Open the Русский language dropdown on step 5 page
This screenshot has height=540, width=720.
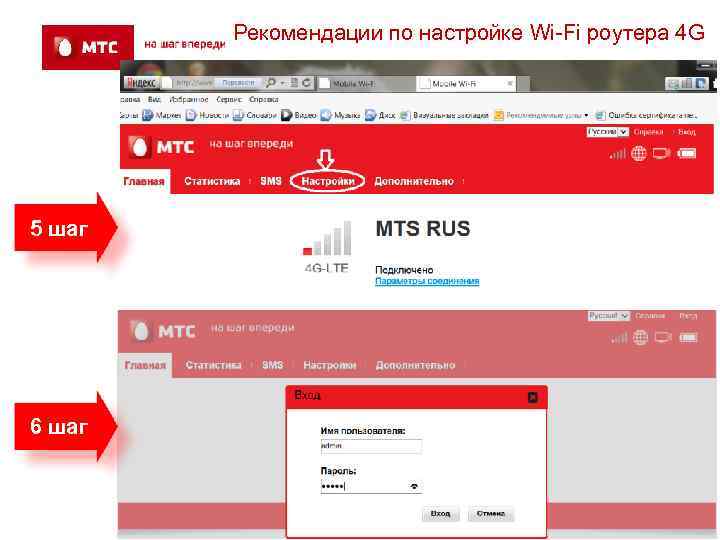pyautogui.click(x=608, y=132)
